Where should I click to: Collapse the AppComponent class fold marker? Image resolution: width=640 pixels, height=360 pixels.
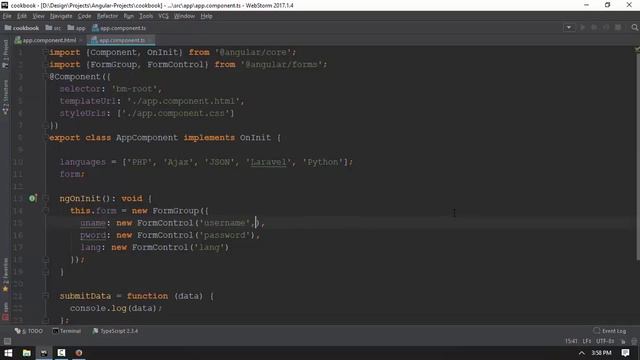[x=46, y=138]
